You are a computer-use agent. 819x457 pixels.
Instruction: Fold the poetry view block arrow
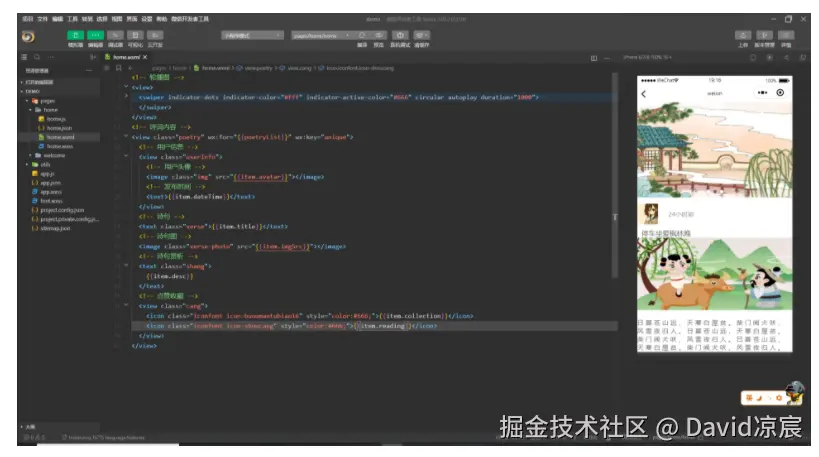click(126, 136)
